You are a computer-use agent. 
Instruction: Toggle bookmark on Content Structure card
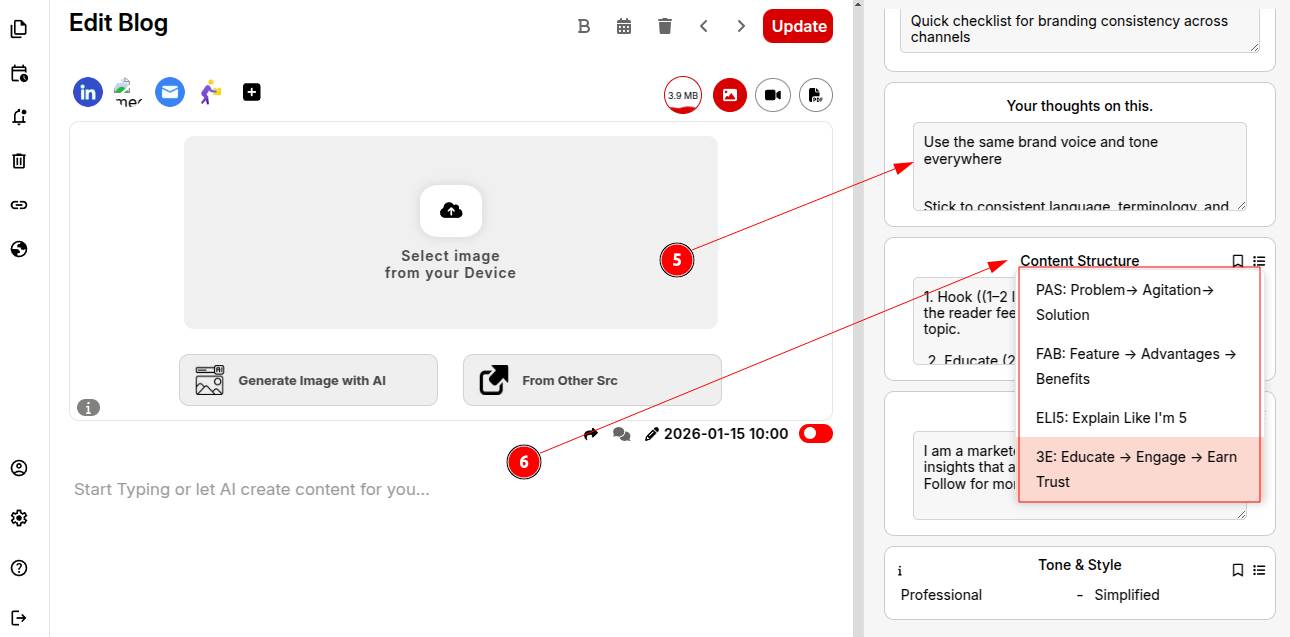pos(1237,261)
